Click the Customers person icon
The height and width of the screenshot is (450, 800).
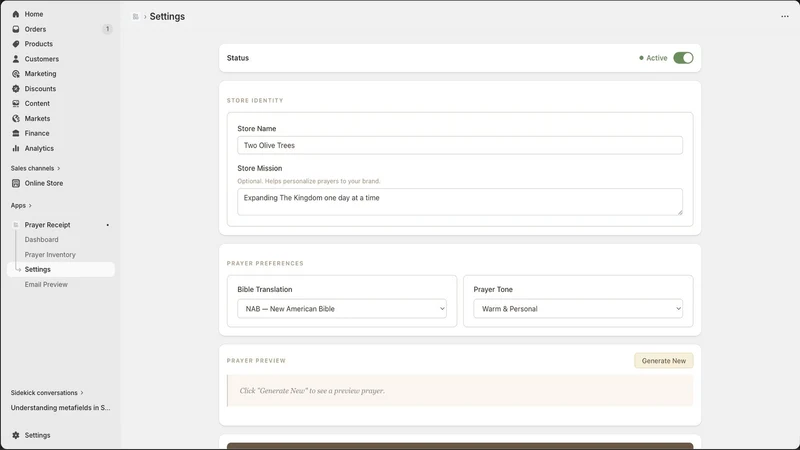click(x=16, y=59)
